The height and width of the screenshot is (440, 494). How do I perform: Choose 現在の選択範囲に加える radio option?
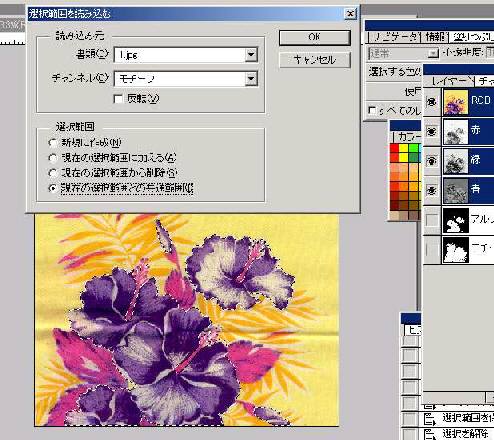(x=53, y=158)
